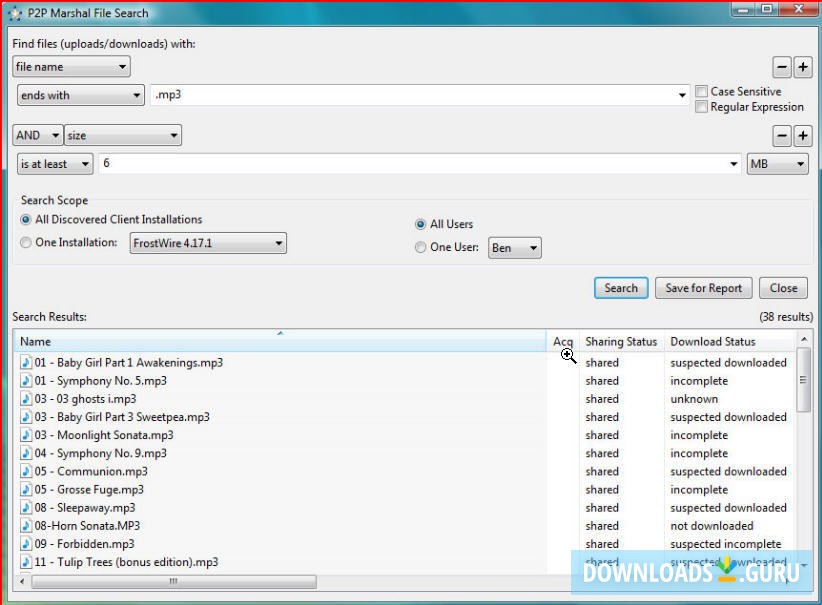
Task: Add criterion after file name with plus button
Action: pos(803,67)
